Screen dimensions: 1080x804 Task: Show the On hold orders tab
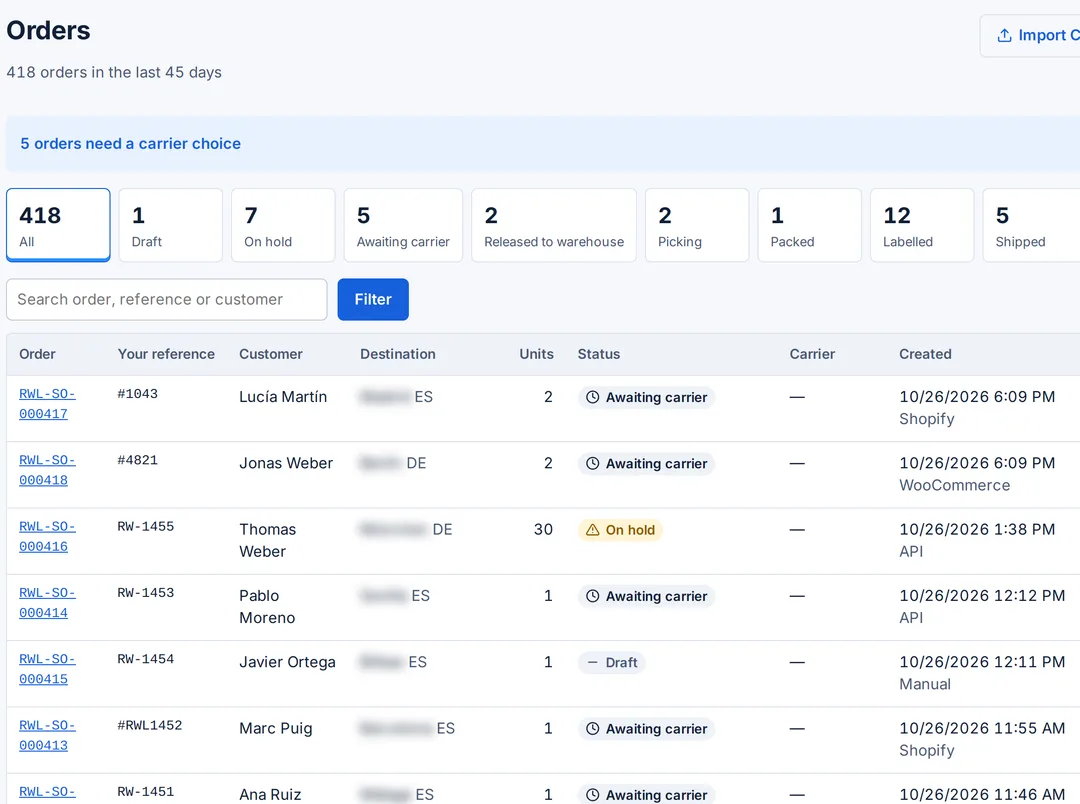pos(283,225)
